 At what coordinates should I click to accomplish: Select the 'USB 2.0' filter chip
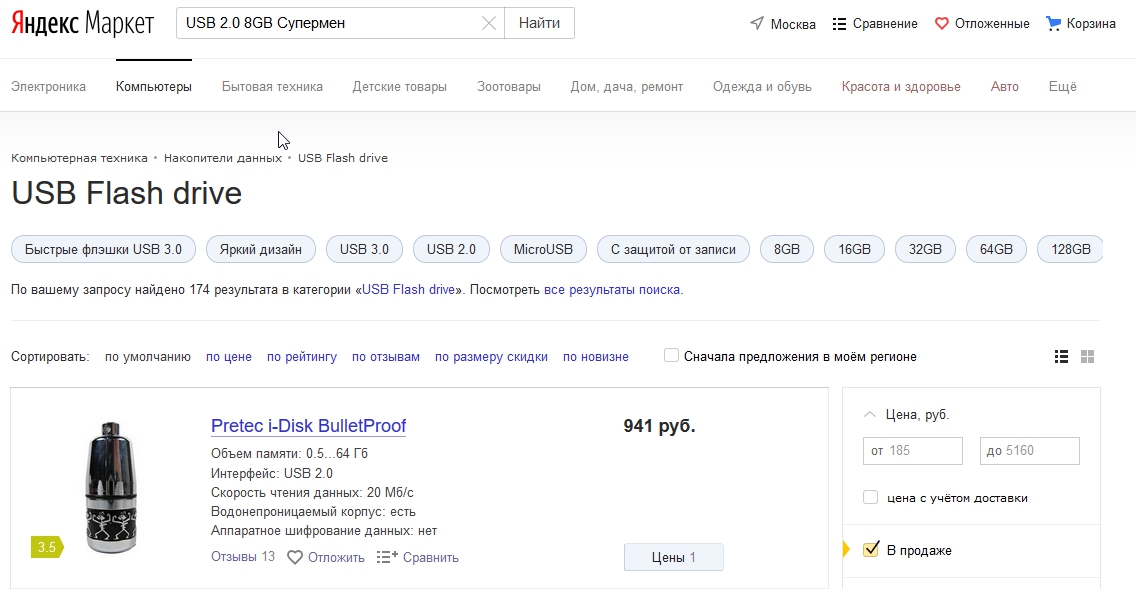coord(451,249)
